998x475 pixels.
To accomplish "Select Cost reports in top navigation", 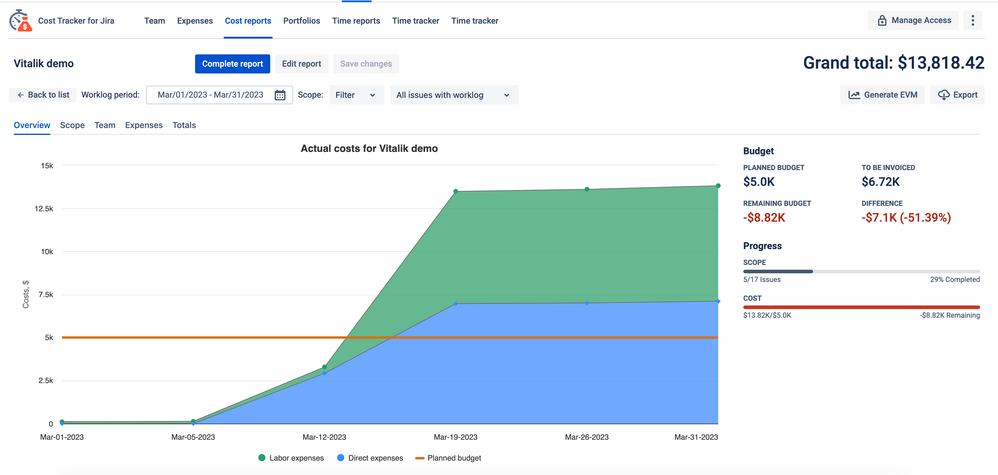I will coord(248,20).
